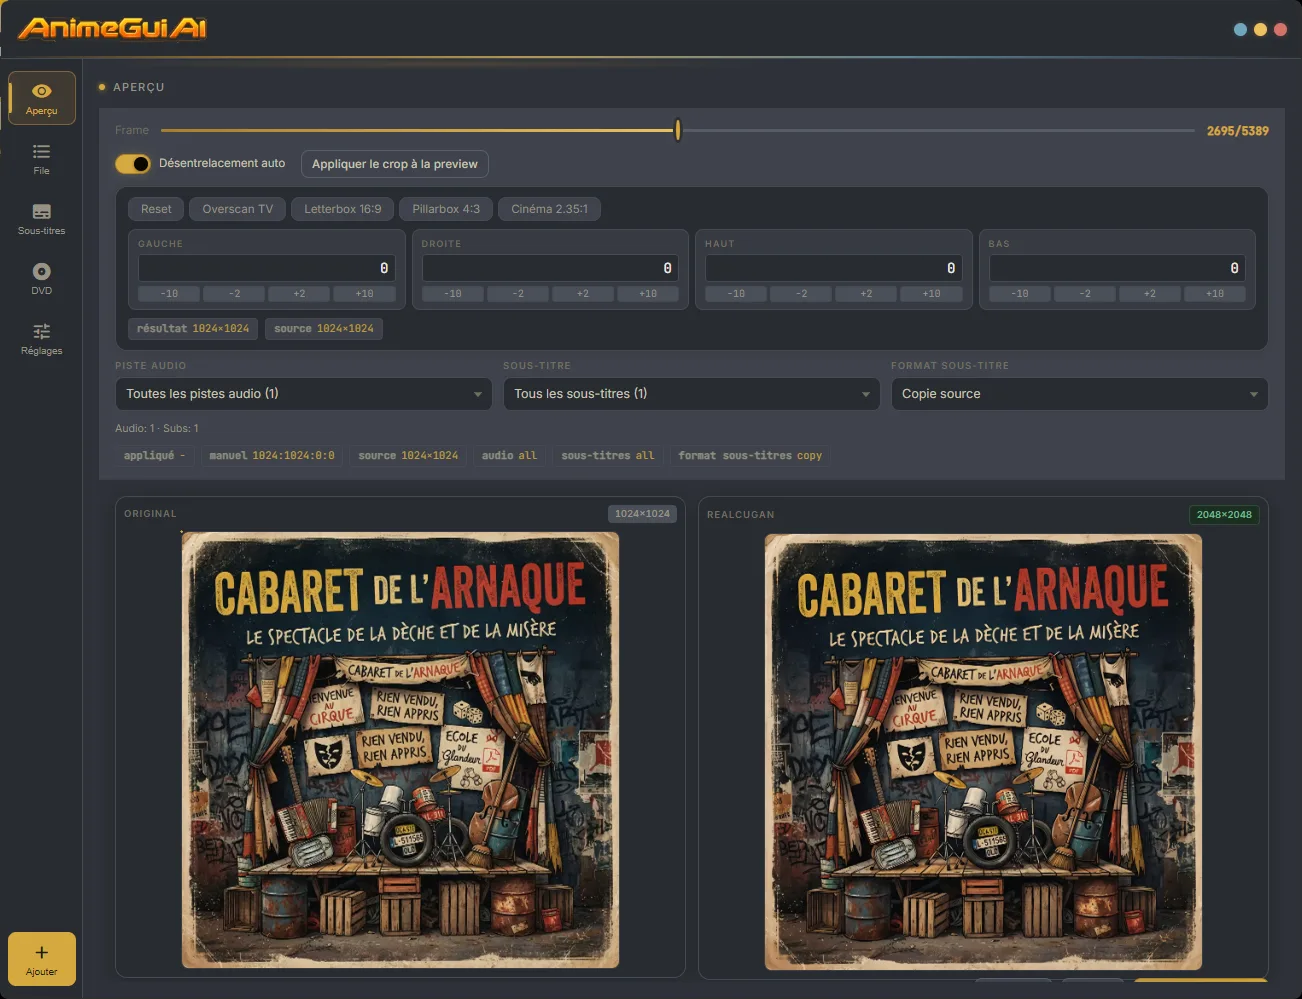This screenshot has width=1302, height=999.
Task: Click the Frame slider handle
Action: [x=678, y=130]
